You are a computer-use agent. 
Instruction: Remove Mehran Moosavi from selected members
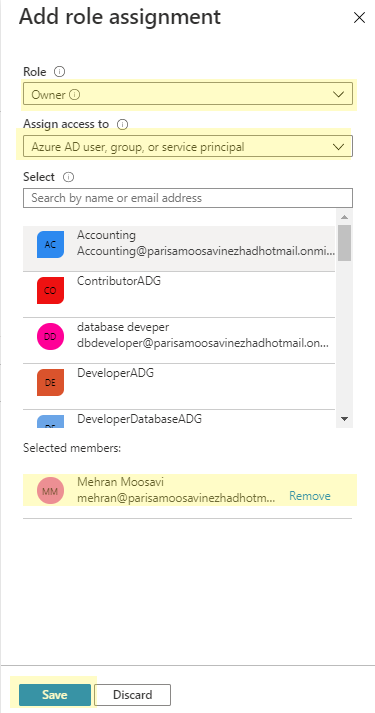[310, 496]
